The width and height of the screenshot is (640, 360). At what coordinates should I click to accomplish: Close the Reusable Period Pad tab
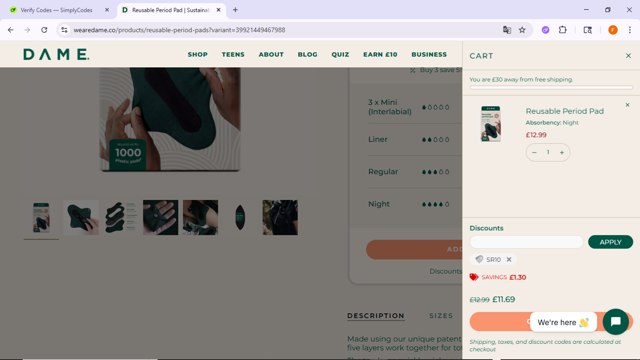218,10
